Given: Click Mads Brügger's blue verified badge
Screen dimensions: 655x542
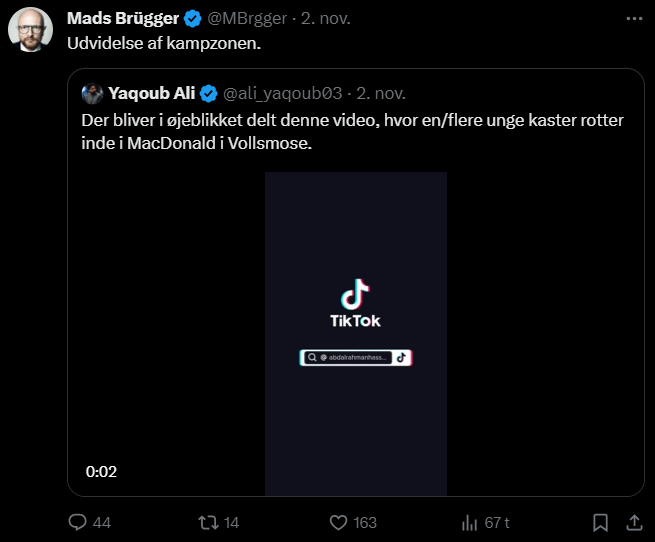Looking at the screenshot, I should tap(192, 20).
